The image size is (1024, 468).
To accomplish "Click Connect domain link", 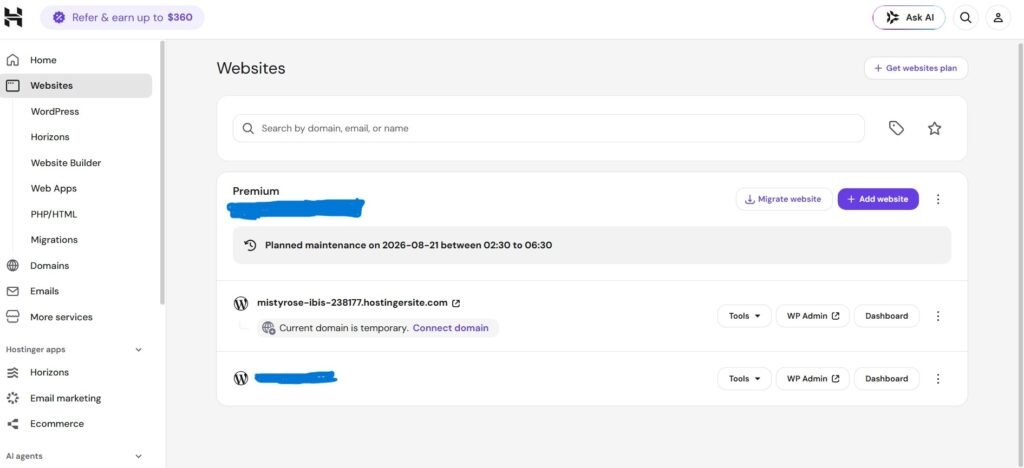I will 451,328.
